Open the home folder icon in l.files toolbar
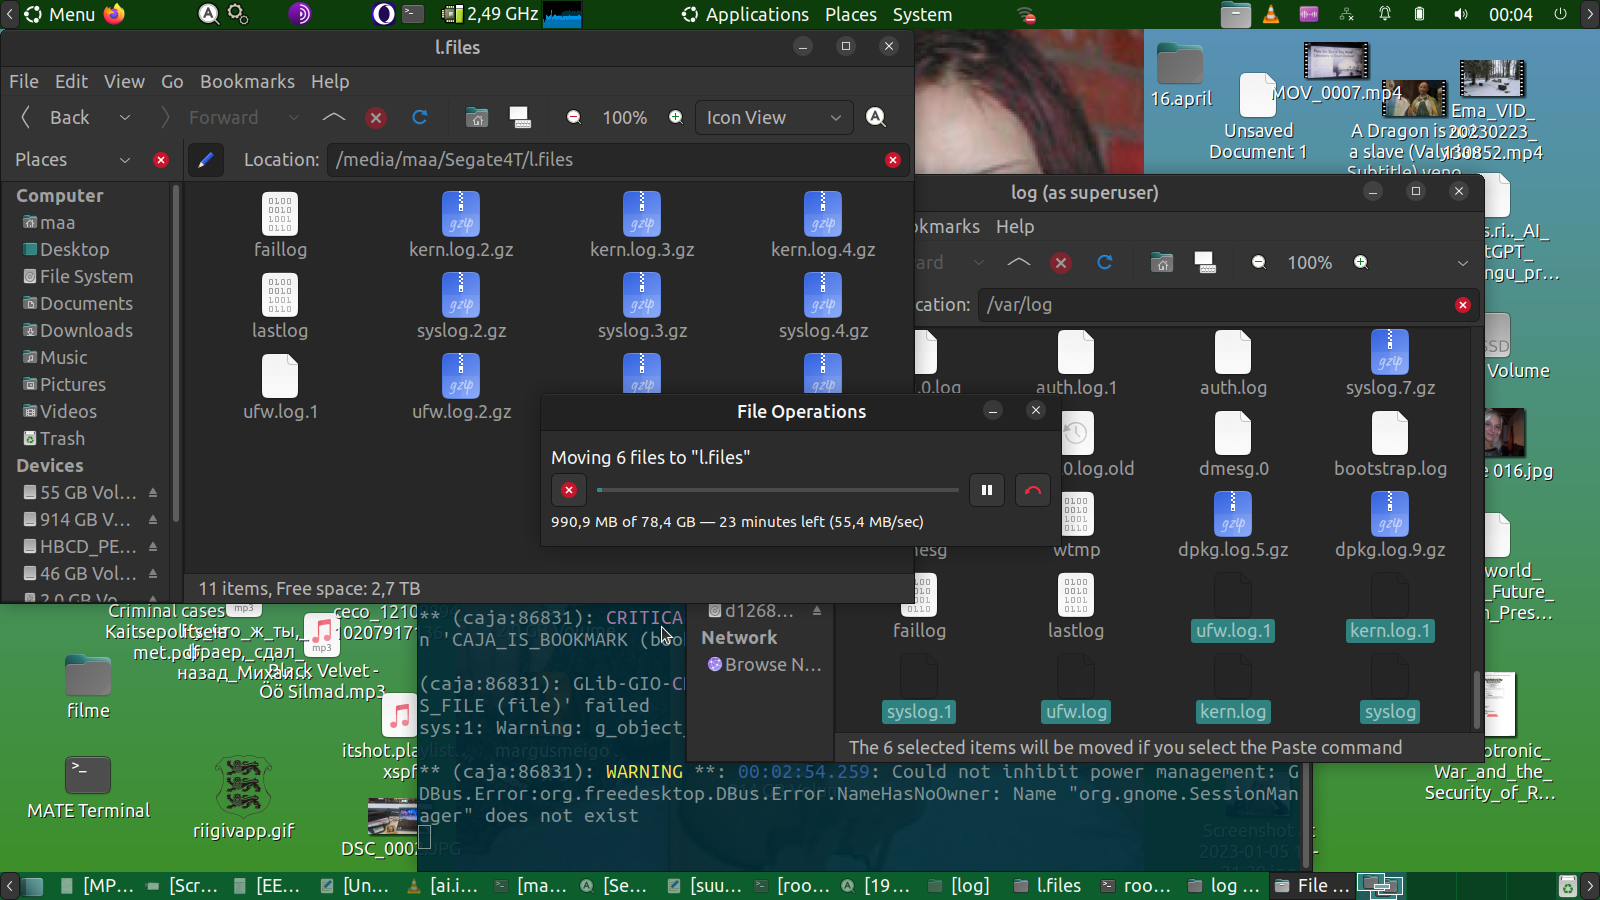 click(477, 118)
